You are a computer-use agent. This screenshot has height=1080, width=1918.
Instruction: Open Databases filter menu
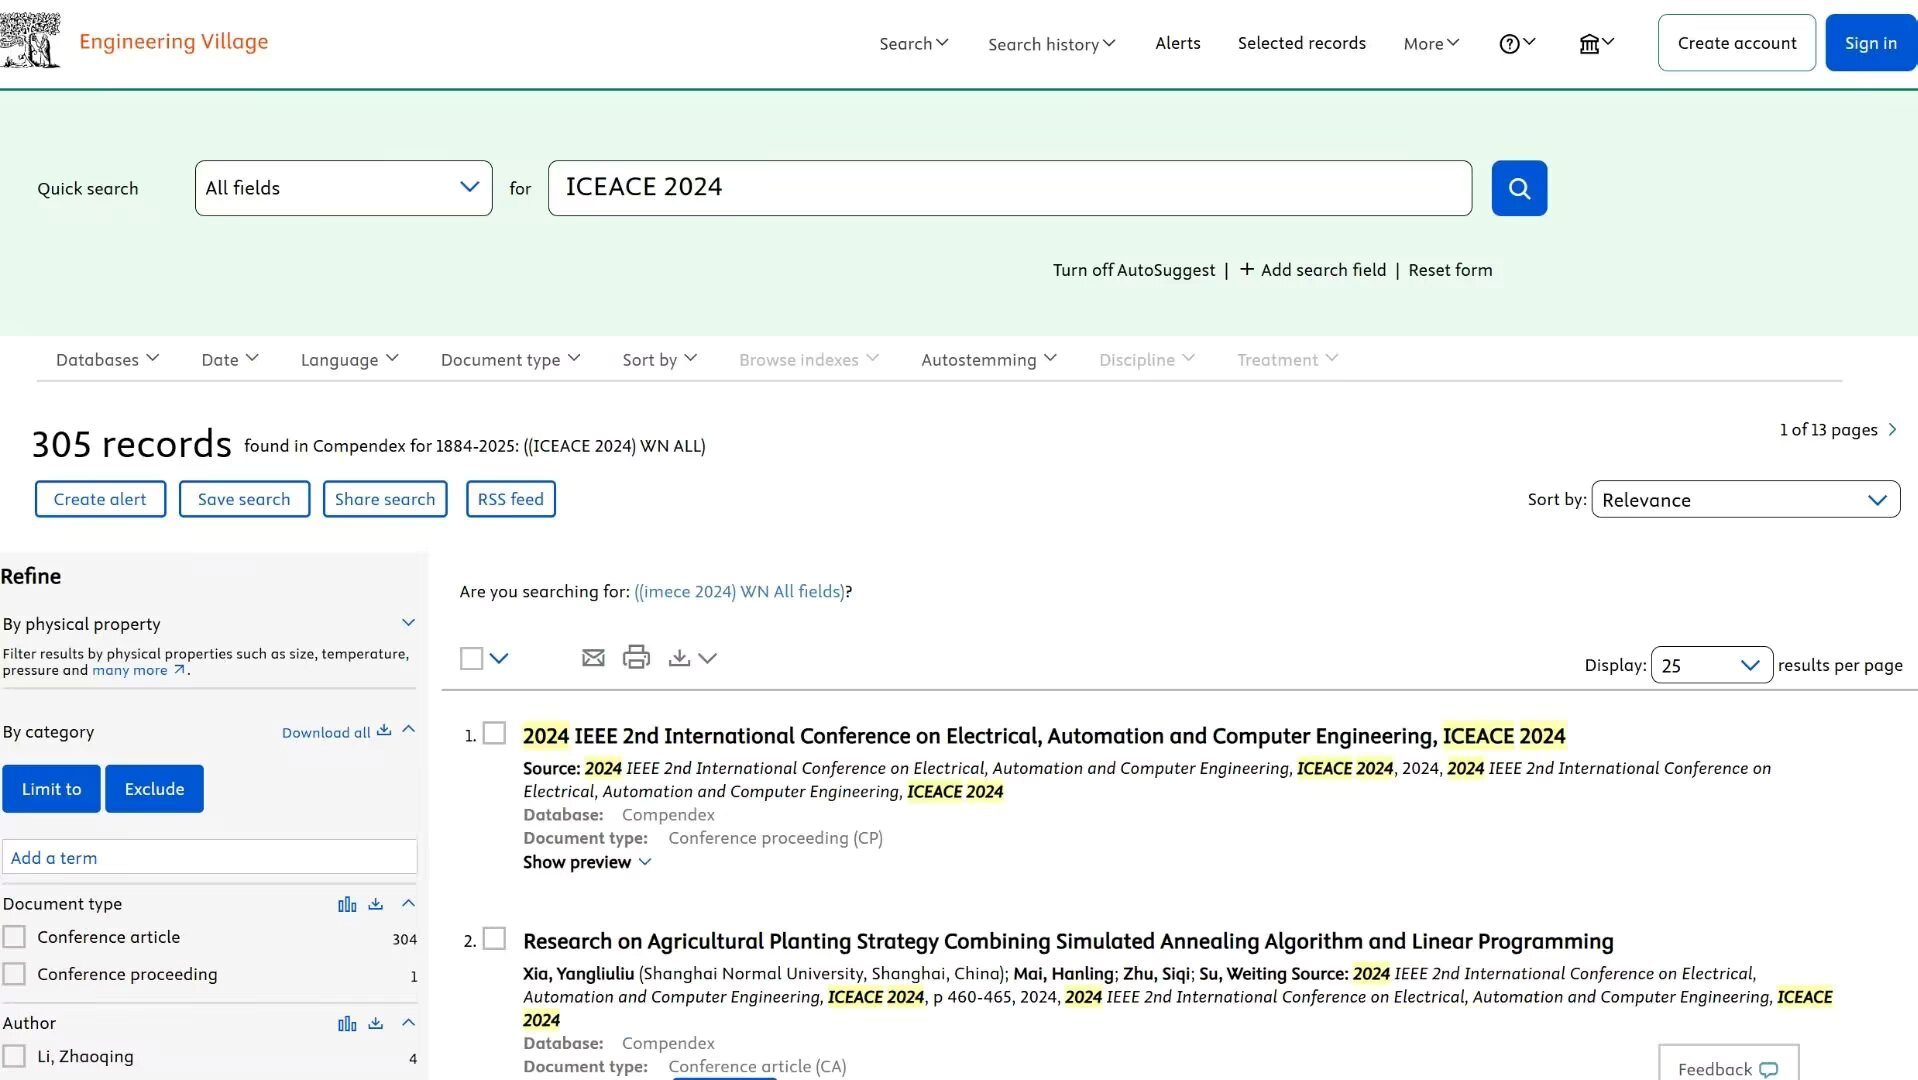(107, 359)
